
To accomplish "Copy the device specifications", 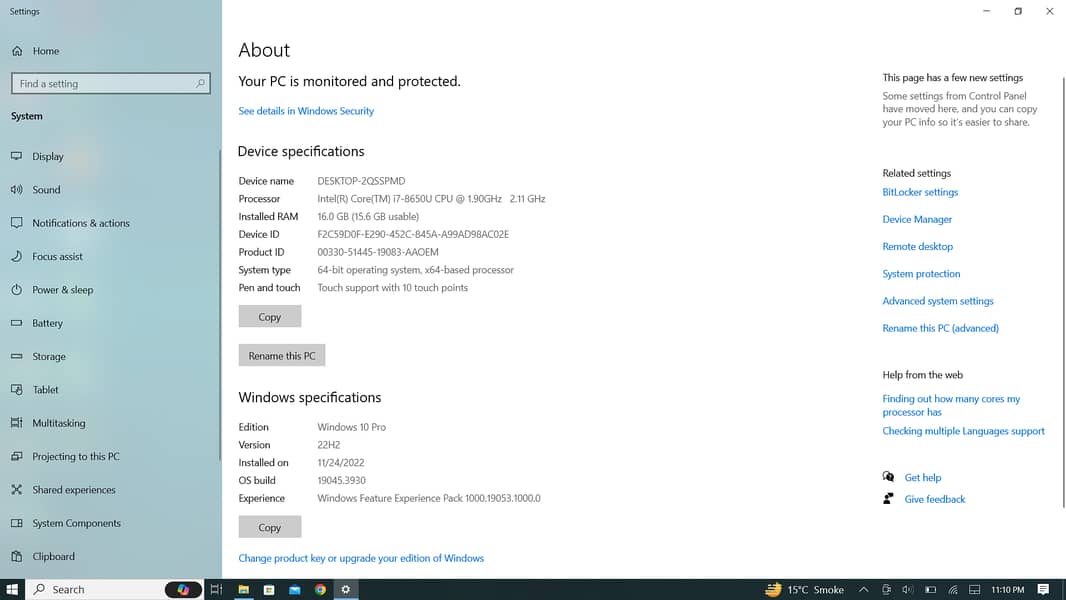I will pyautogui.click(x=270, y=317).
